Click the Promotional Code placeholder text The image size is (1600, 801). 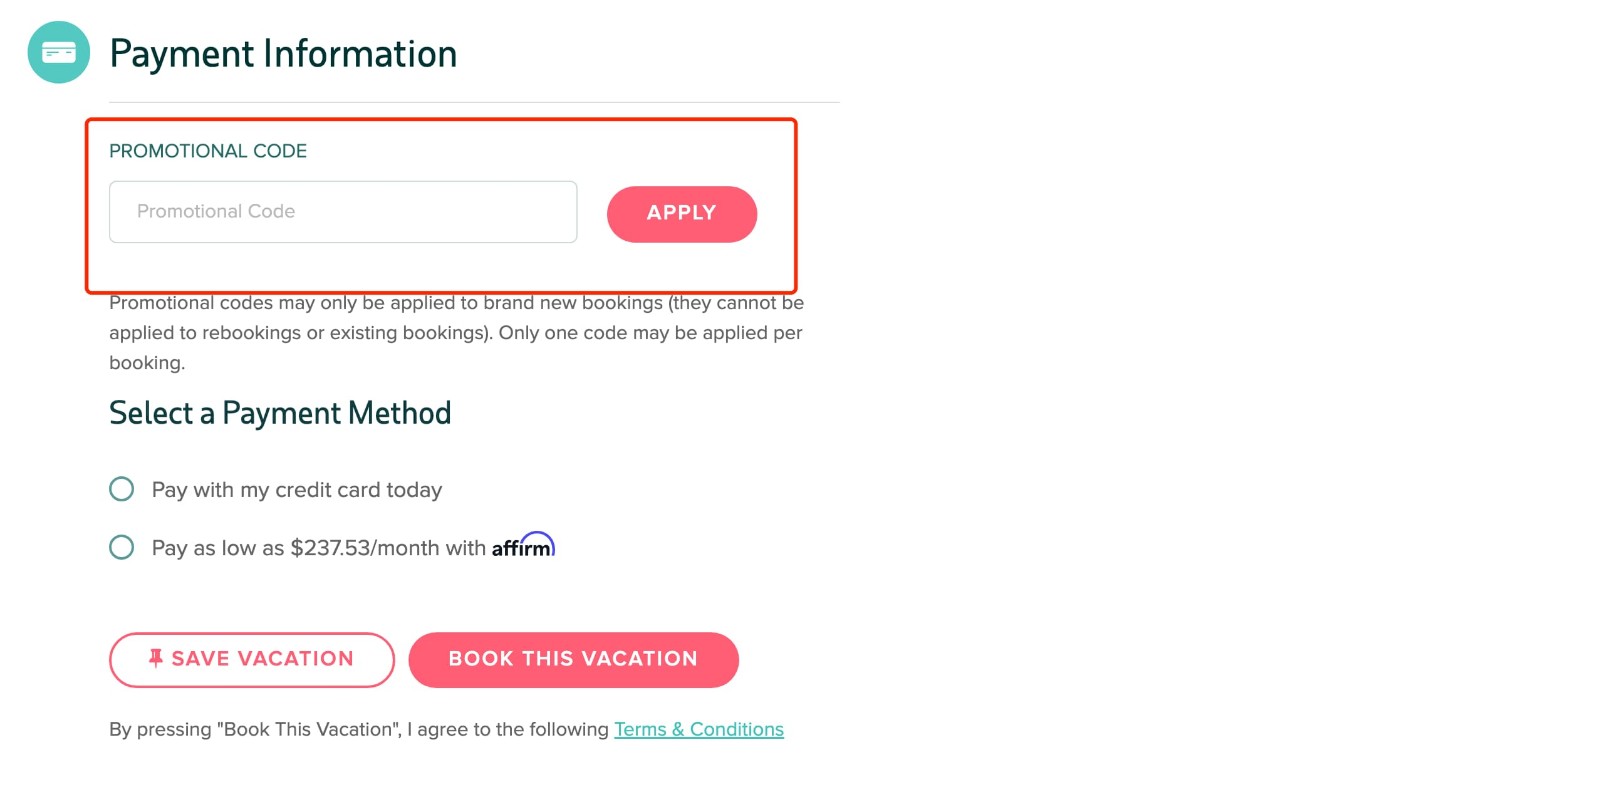(216, 211)
